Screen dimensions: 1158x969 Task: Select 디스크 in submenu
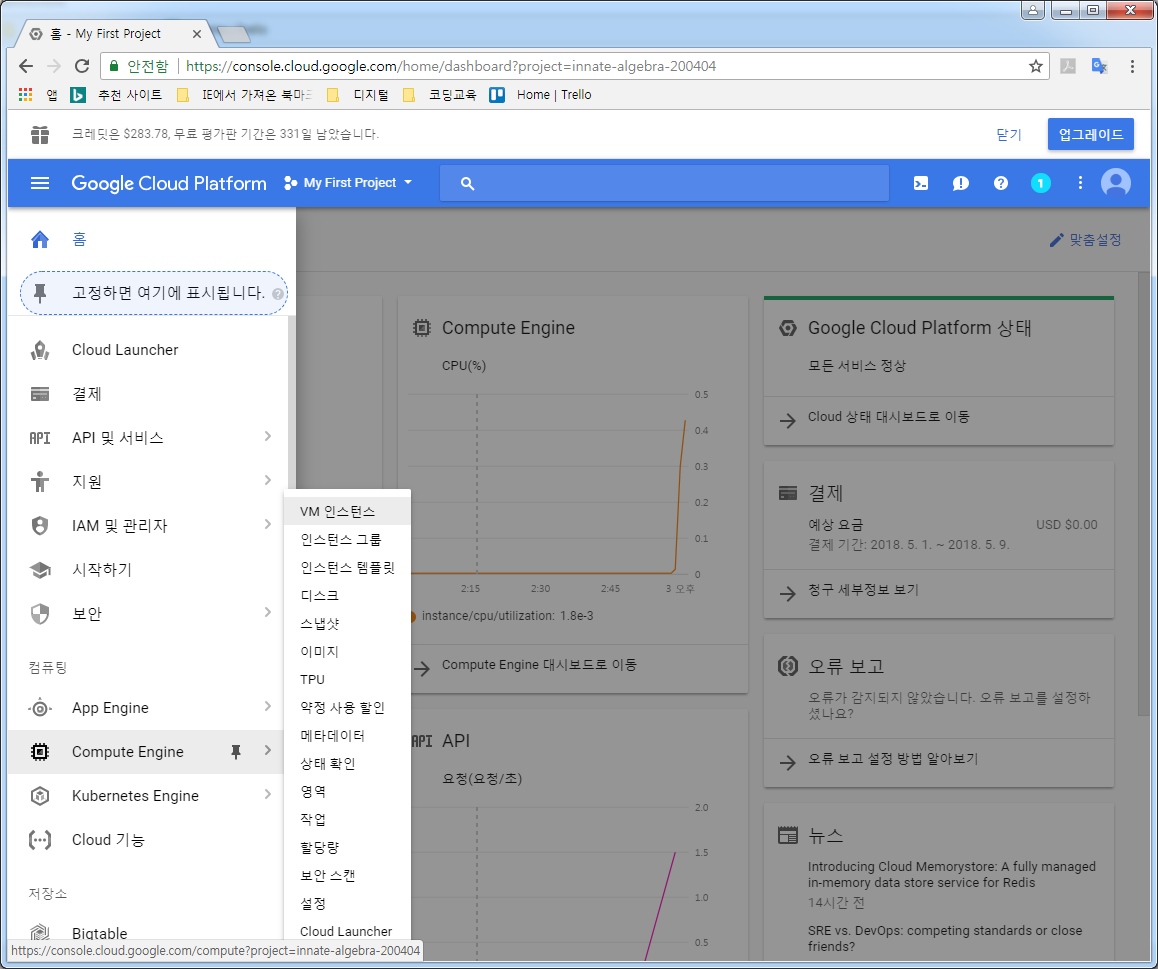point(347,595)
